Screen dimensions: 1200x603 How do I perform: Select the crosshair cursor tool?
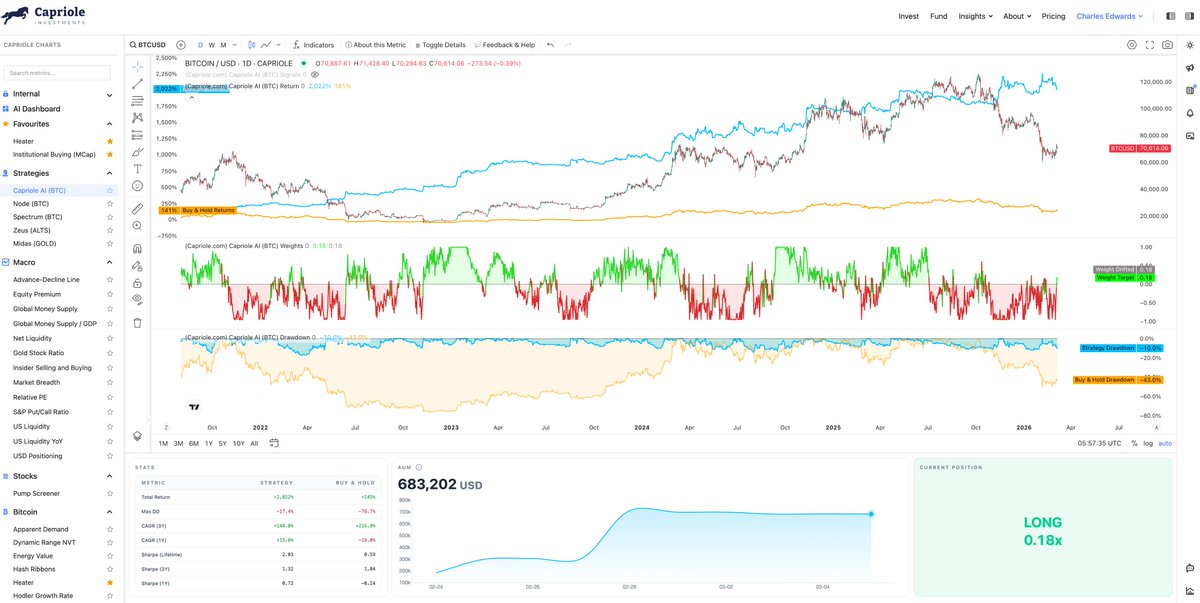pyautogui.click(x=137, y=66)
